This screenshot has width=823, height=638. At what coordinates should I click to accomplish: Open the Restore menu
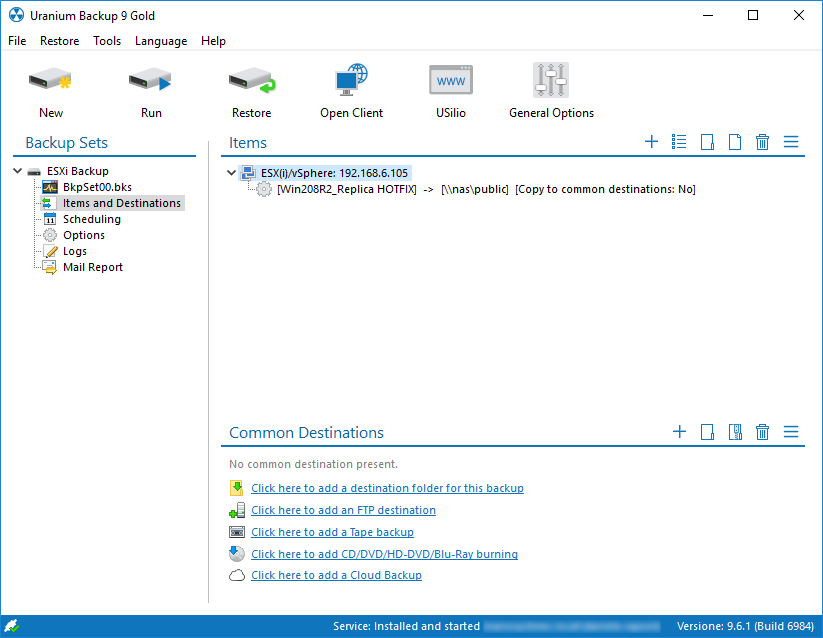coord(59,41)
